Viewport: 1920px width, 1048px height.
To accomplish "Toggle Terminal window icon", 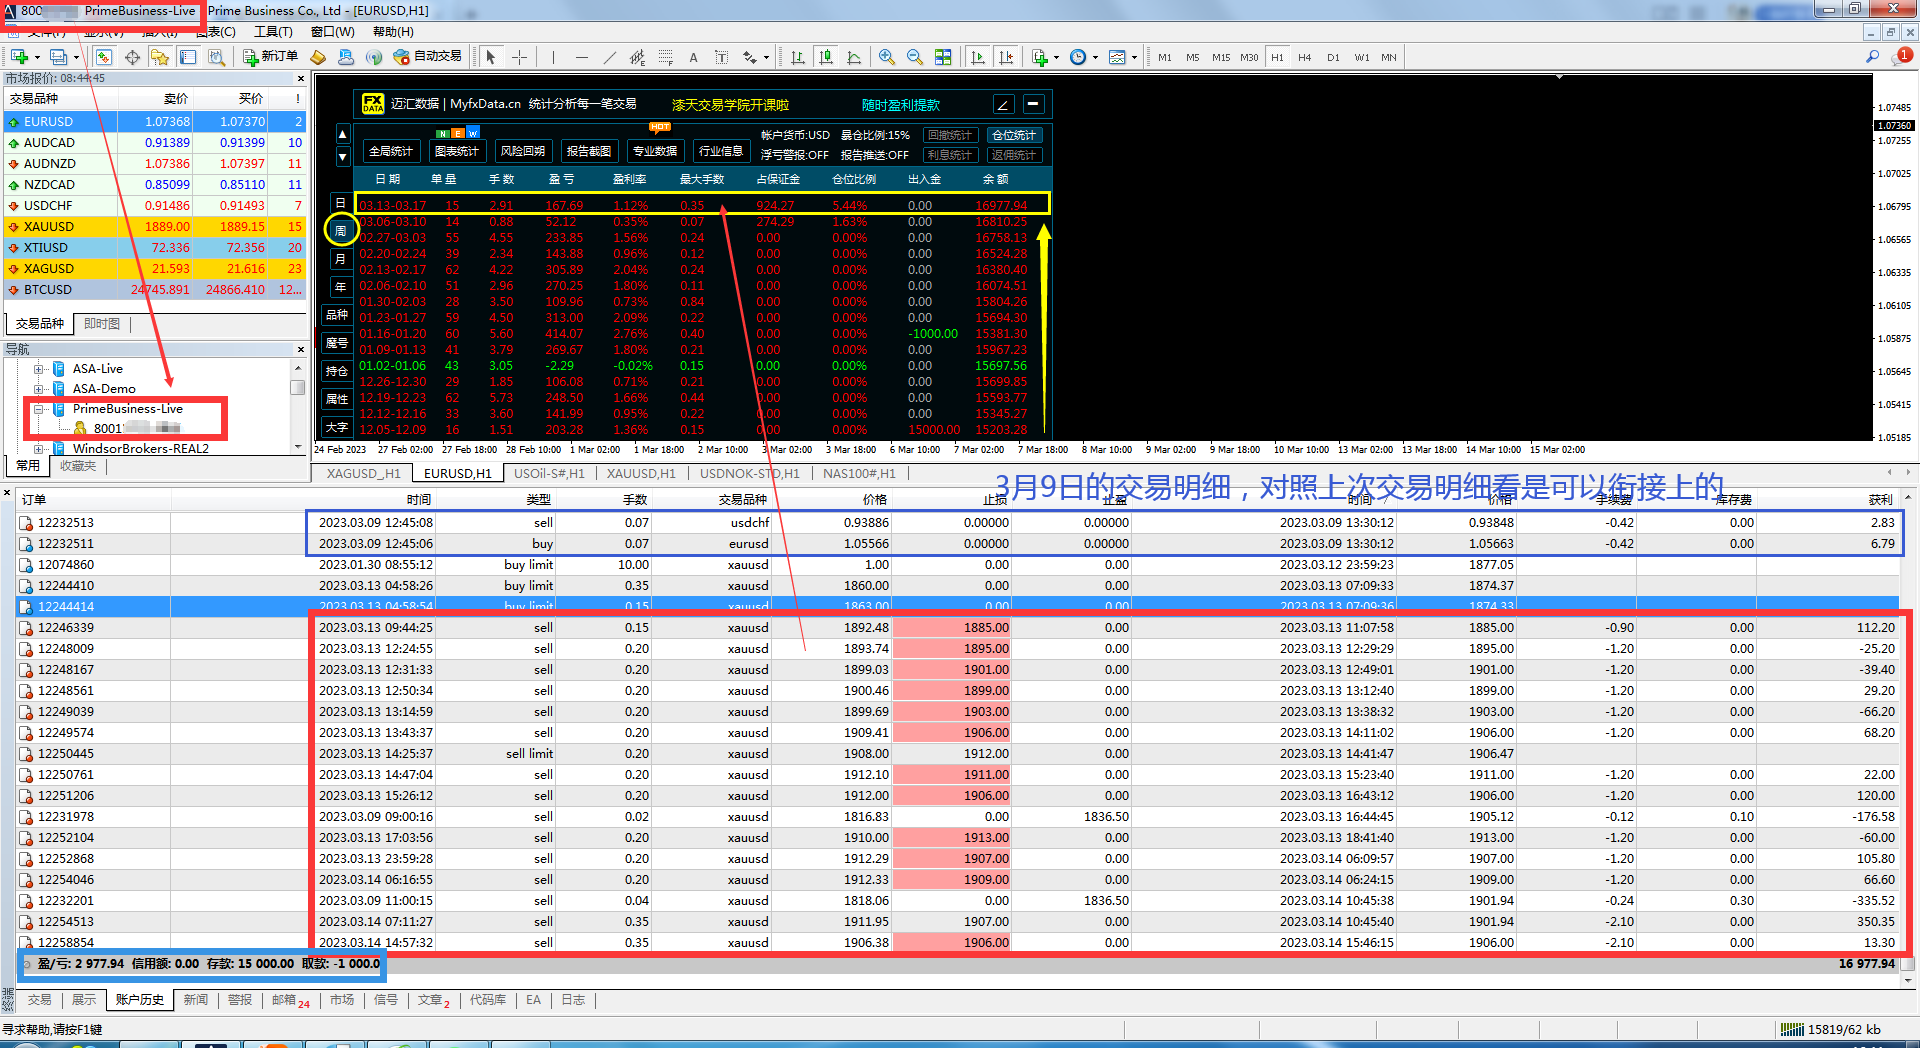I will click(x=188, y=57).
